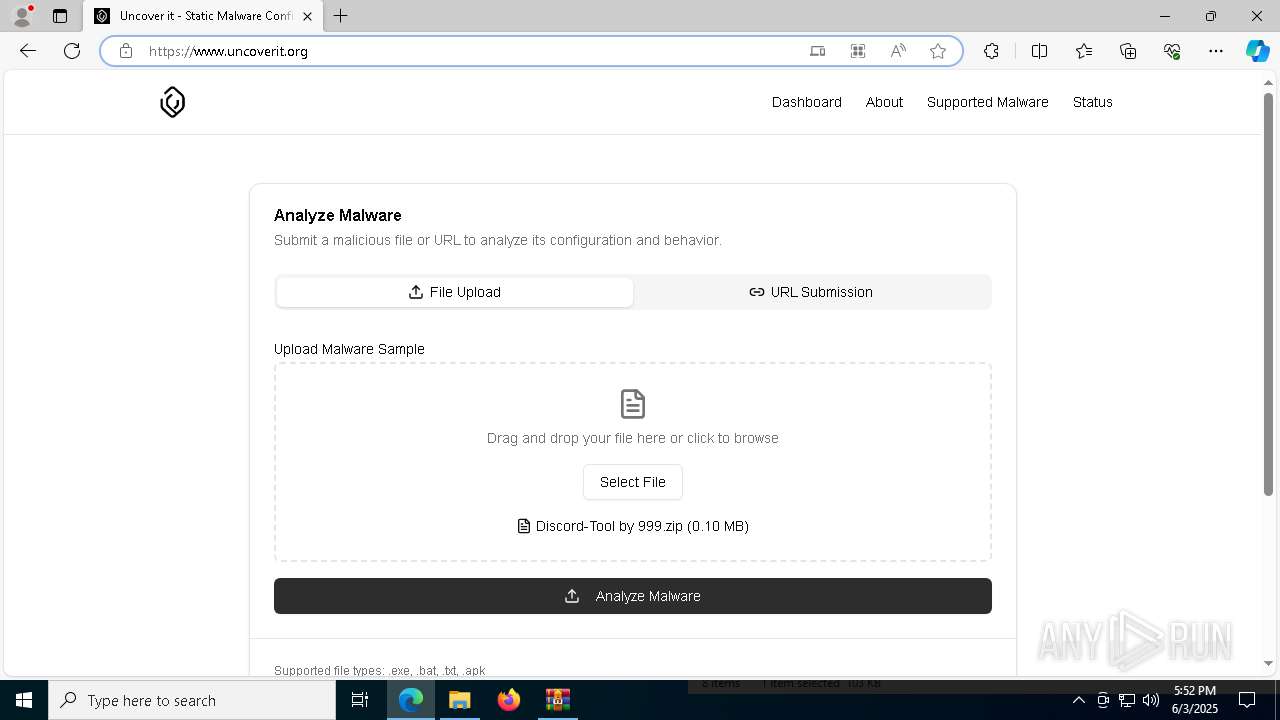Screen dimensions: 1280x720
Task: Open the volume control tray icon
Action: (x=1150, y=700)
